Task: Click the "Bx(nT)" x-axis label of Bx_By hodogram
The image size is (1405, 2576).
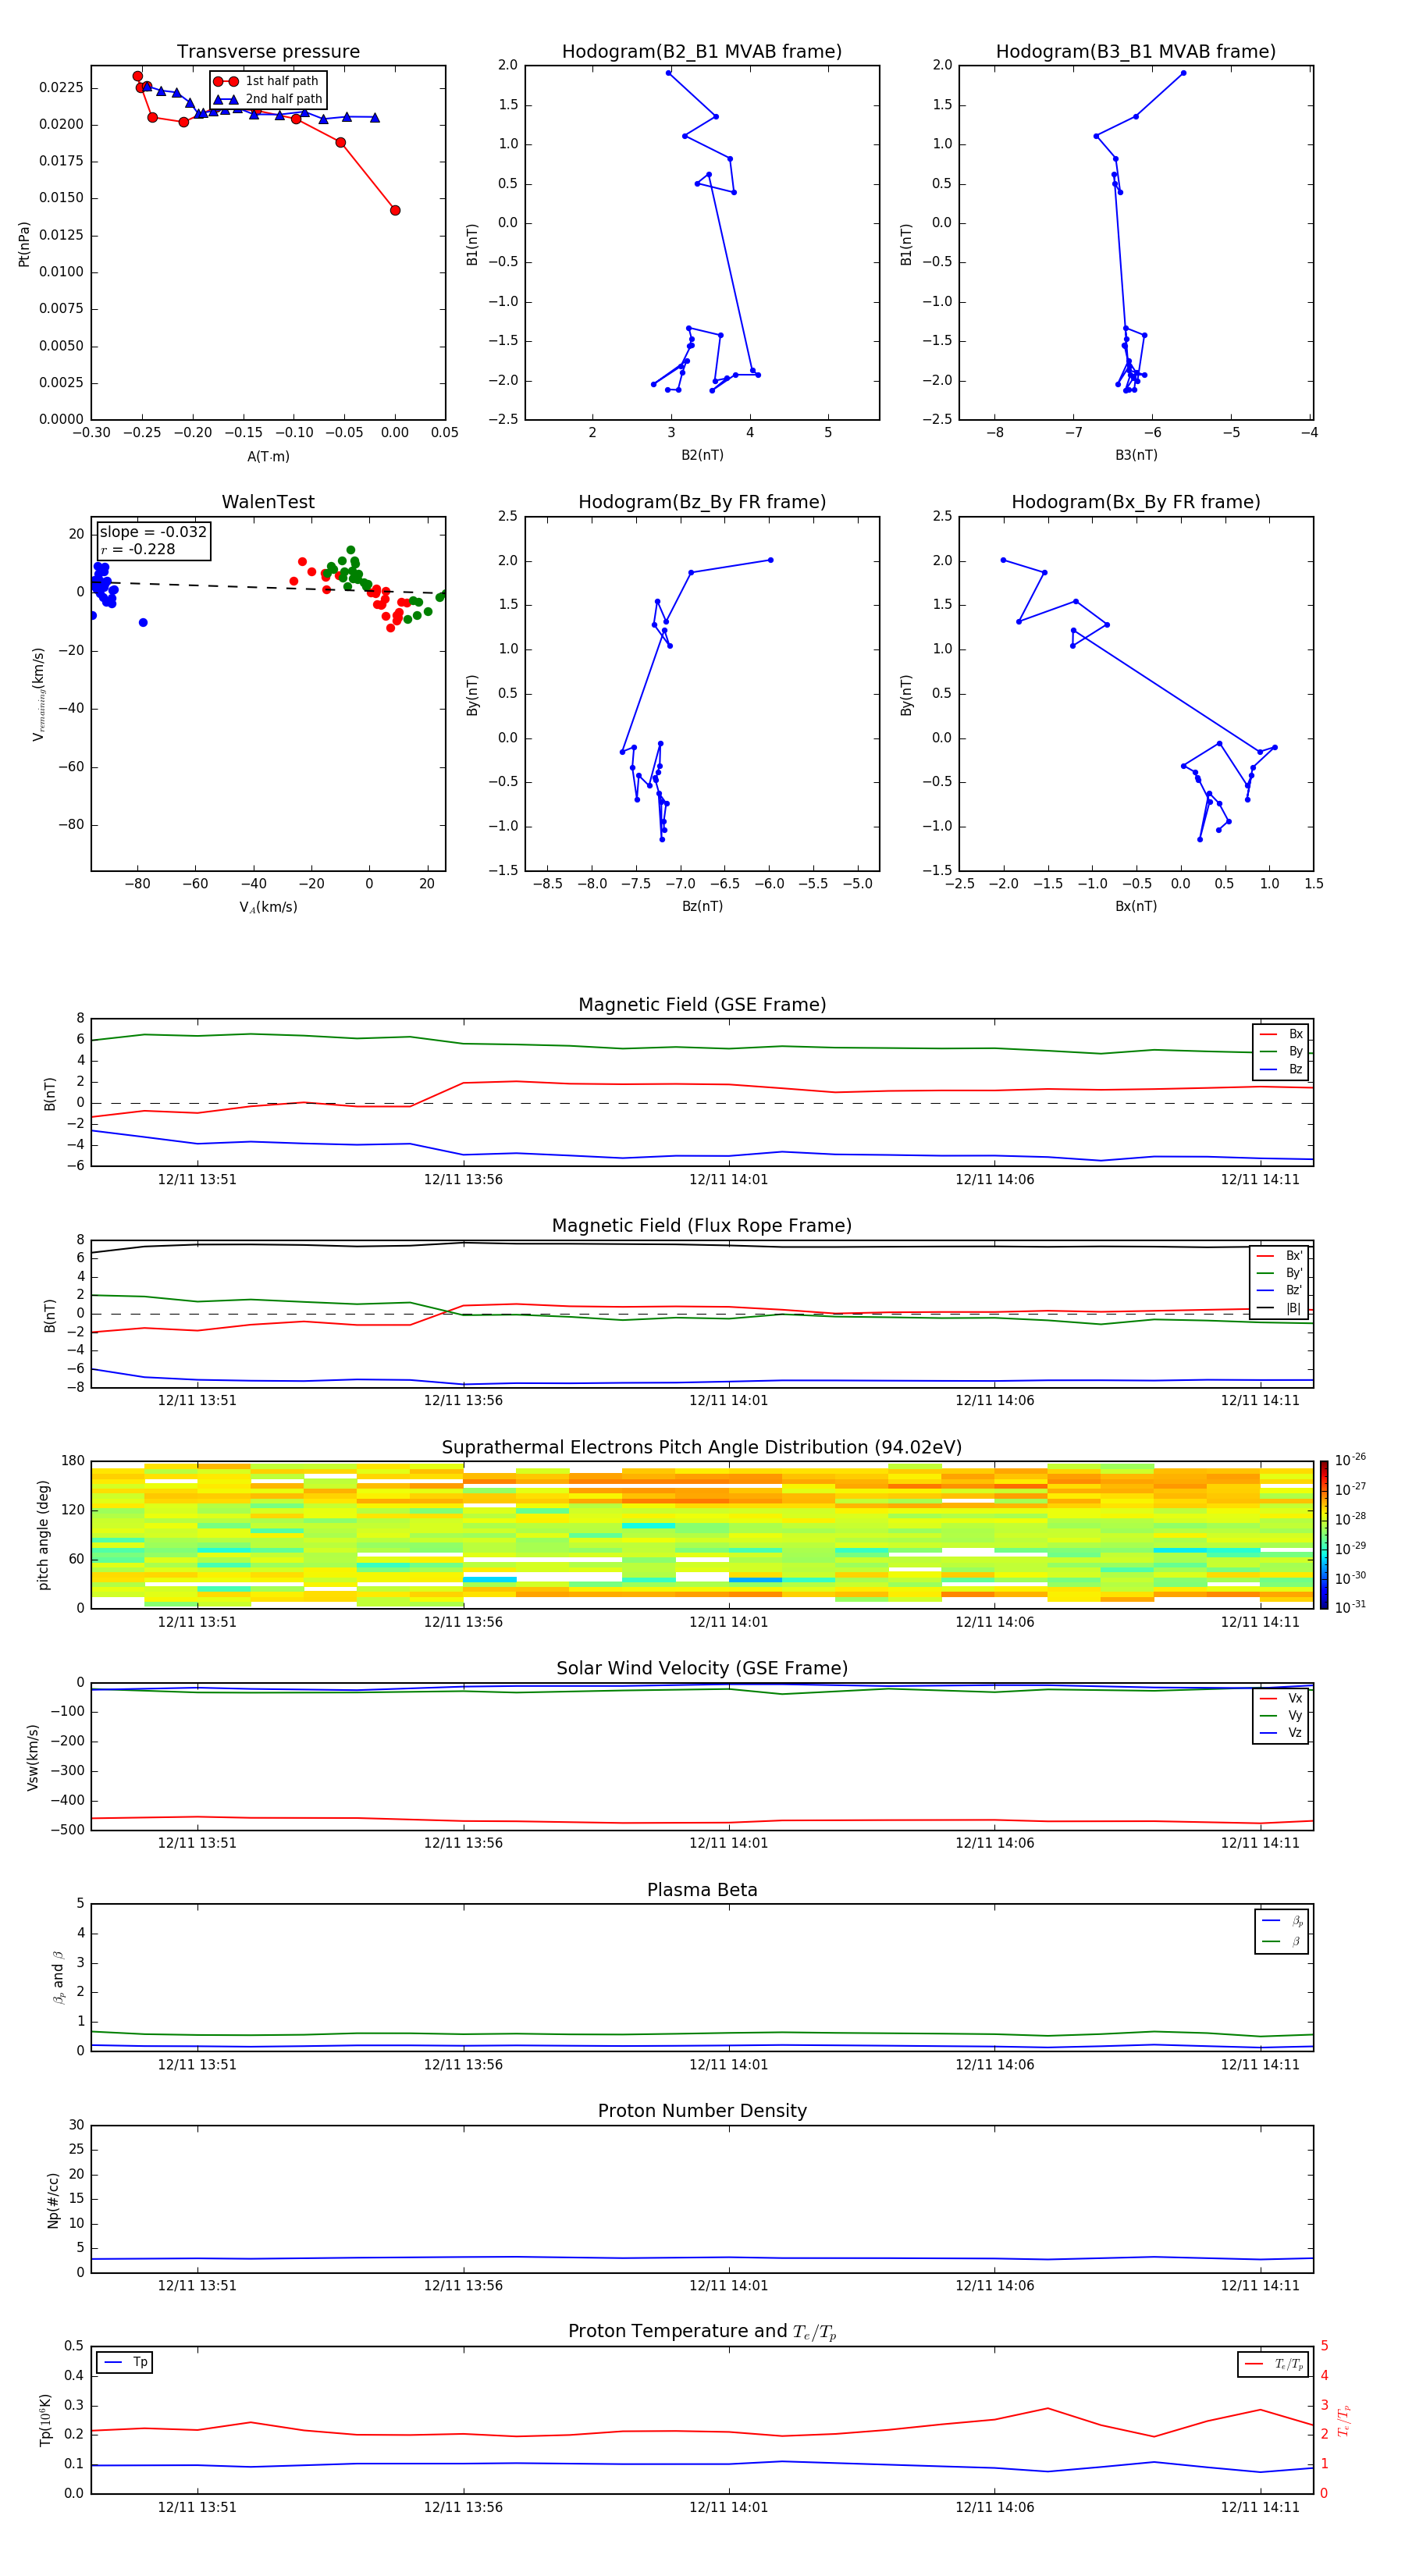Action: pyautogui.click(x=1136, y=906)
